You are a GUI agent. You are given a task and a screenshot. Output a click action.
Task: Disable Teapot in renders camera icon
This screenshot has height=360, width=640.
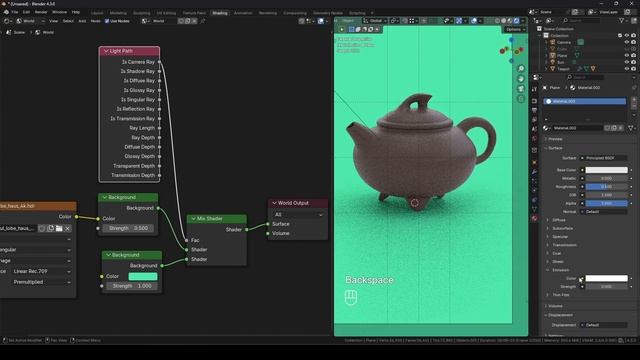click(633, 69)
